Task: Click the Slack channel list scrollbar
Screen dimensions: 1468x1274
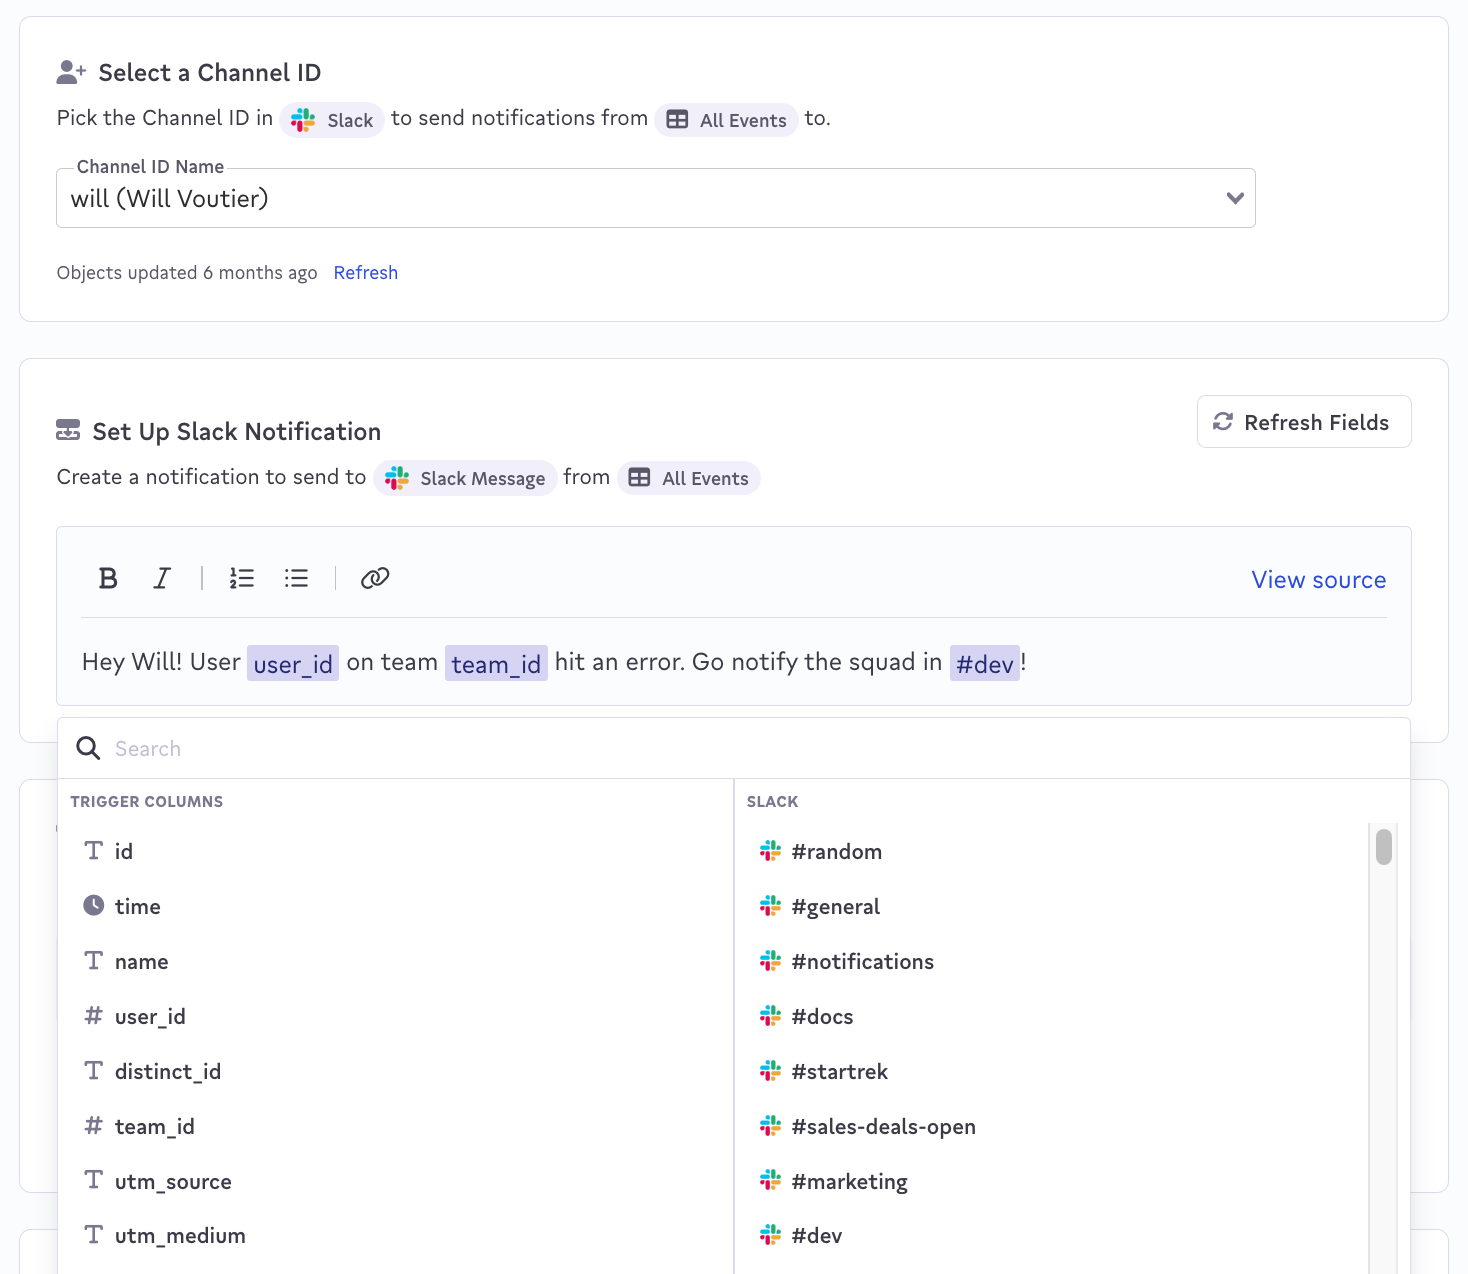Action: click(x=1383, y=846)
